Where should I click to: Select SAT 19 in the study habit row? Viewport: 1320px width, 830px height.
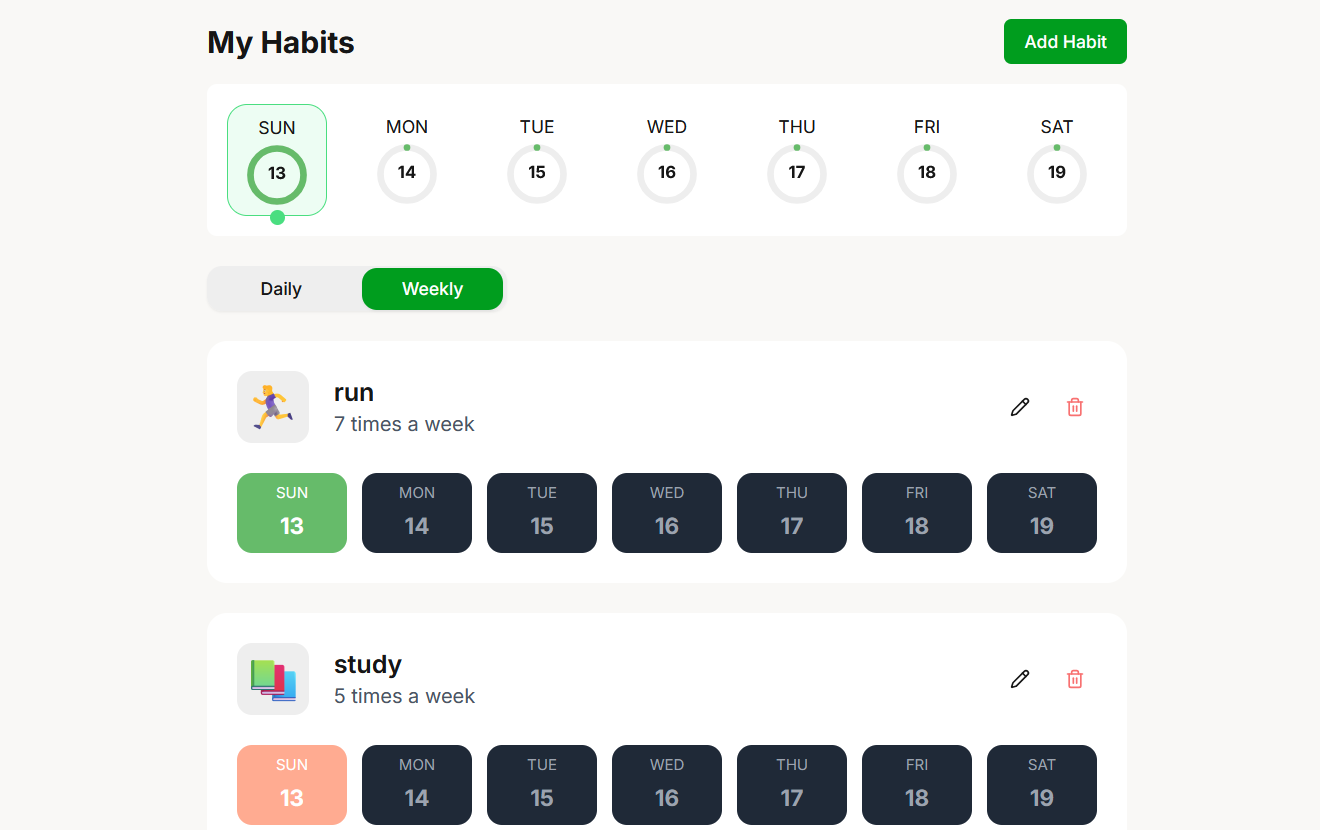[1041, 785]
